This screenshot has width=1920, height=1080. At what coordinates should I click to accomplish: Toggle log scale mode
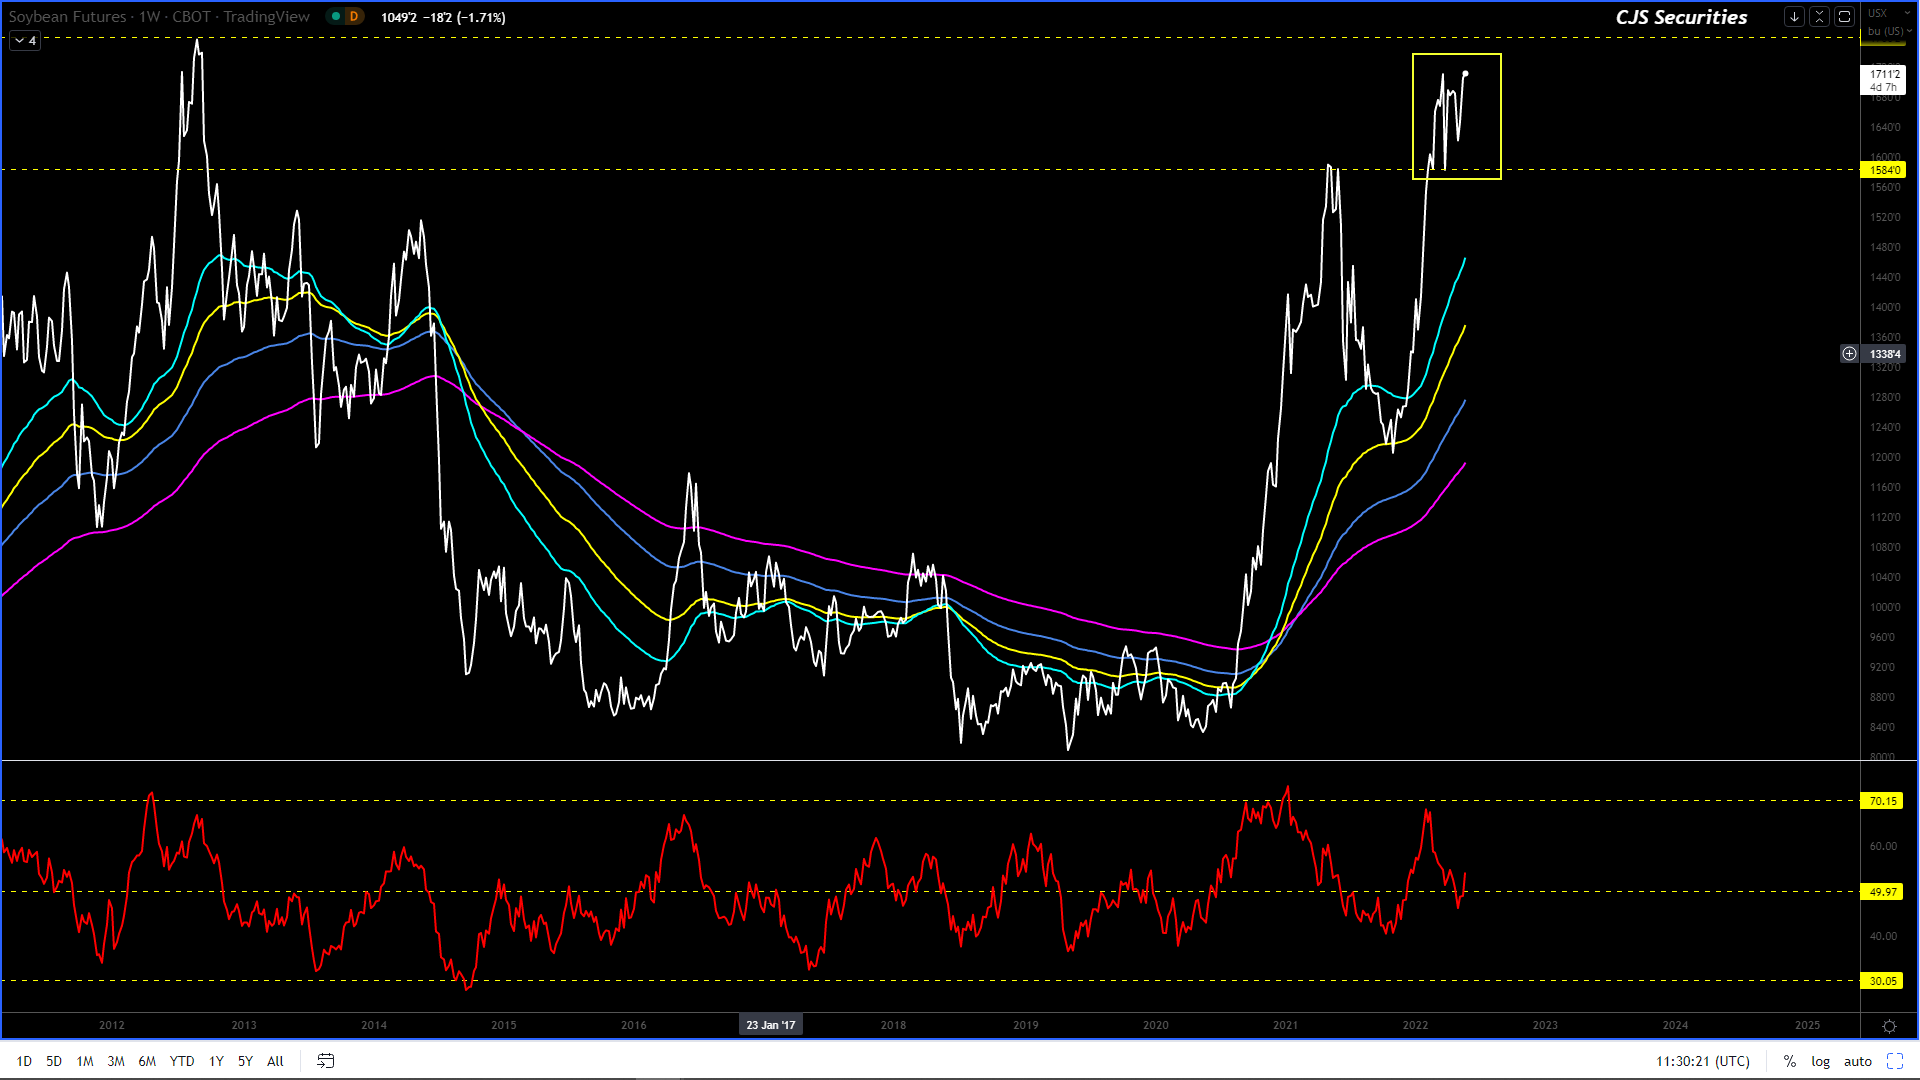pyautogui.click(x=1820, y=1061)
